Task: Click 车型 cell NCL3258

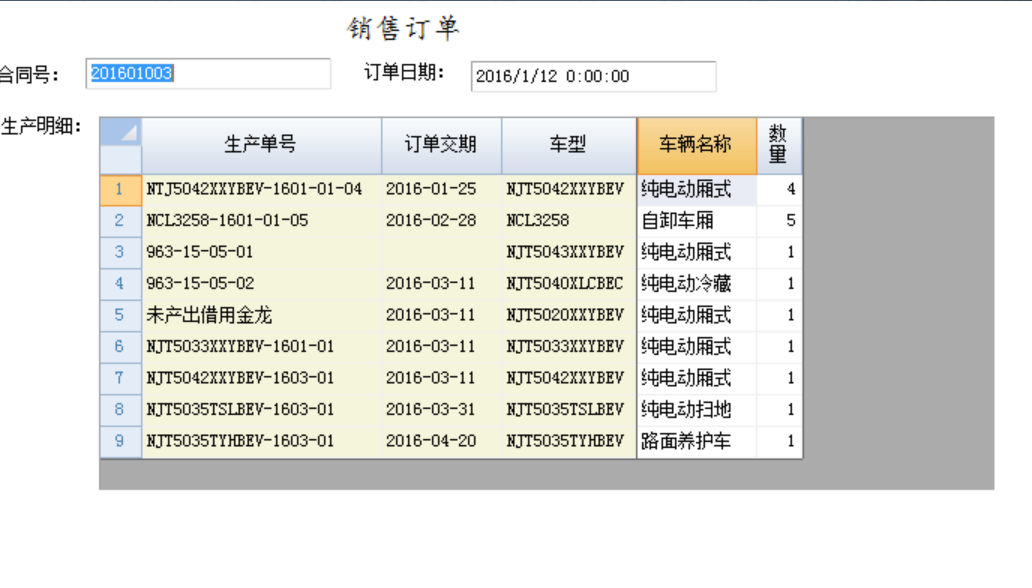Action: (x=569, y=221)
